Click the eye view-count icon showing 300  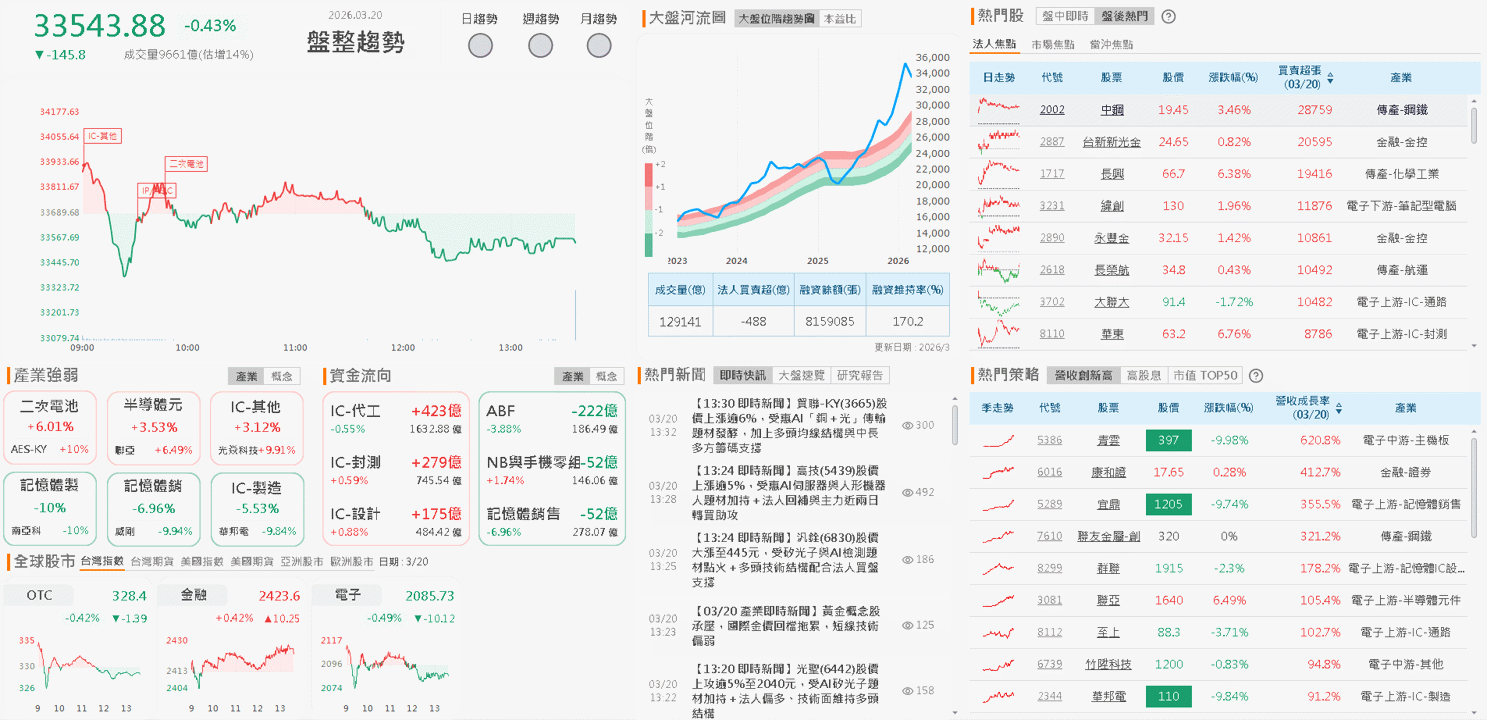907,425
